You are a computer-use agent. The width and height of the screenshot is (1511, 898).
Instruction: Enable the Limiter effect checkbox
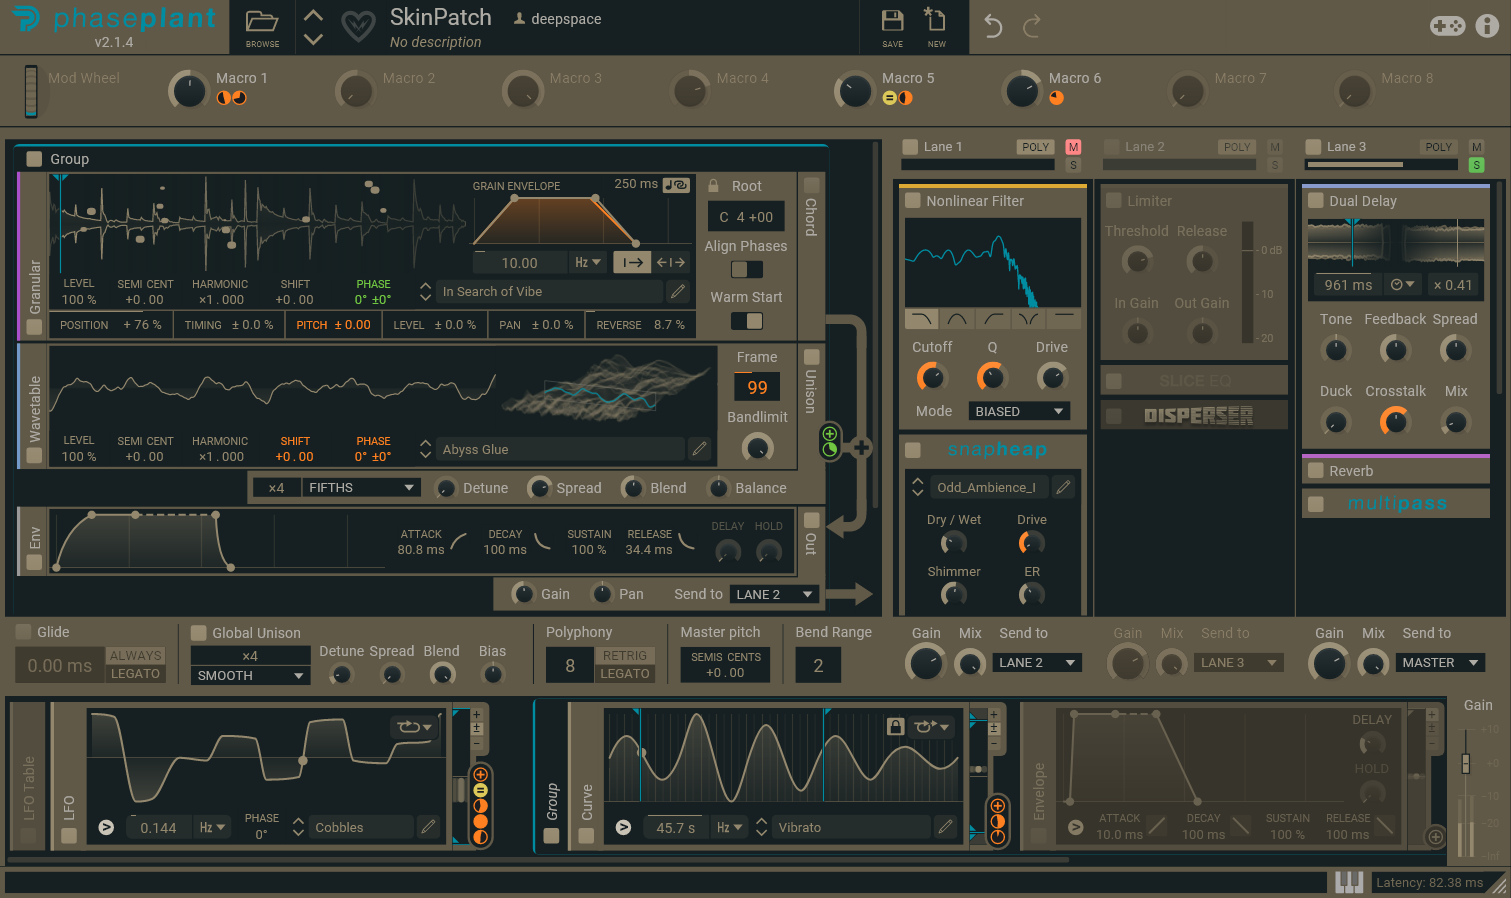pos(1114,201)
